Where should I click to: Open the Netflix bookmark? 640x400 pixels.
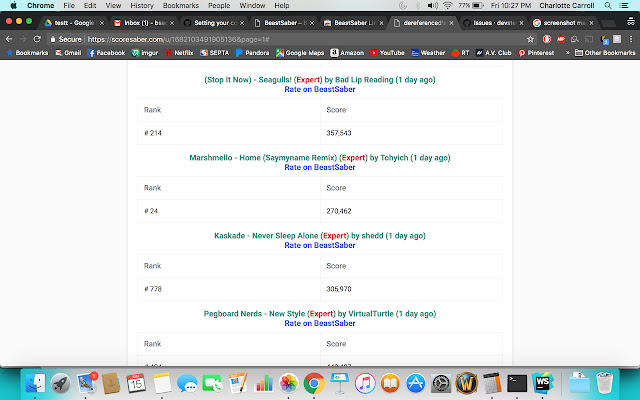179,53
